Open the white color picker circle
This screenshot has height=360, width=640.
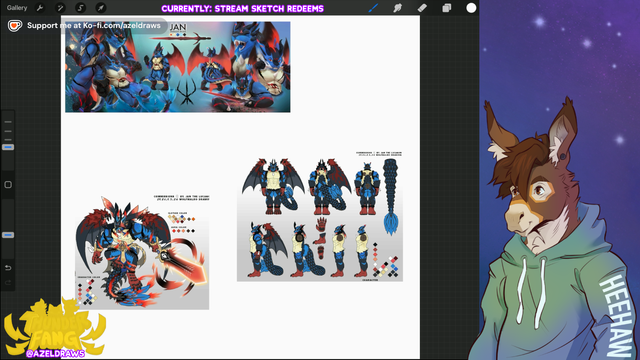point(471,8)
